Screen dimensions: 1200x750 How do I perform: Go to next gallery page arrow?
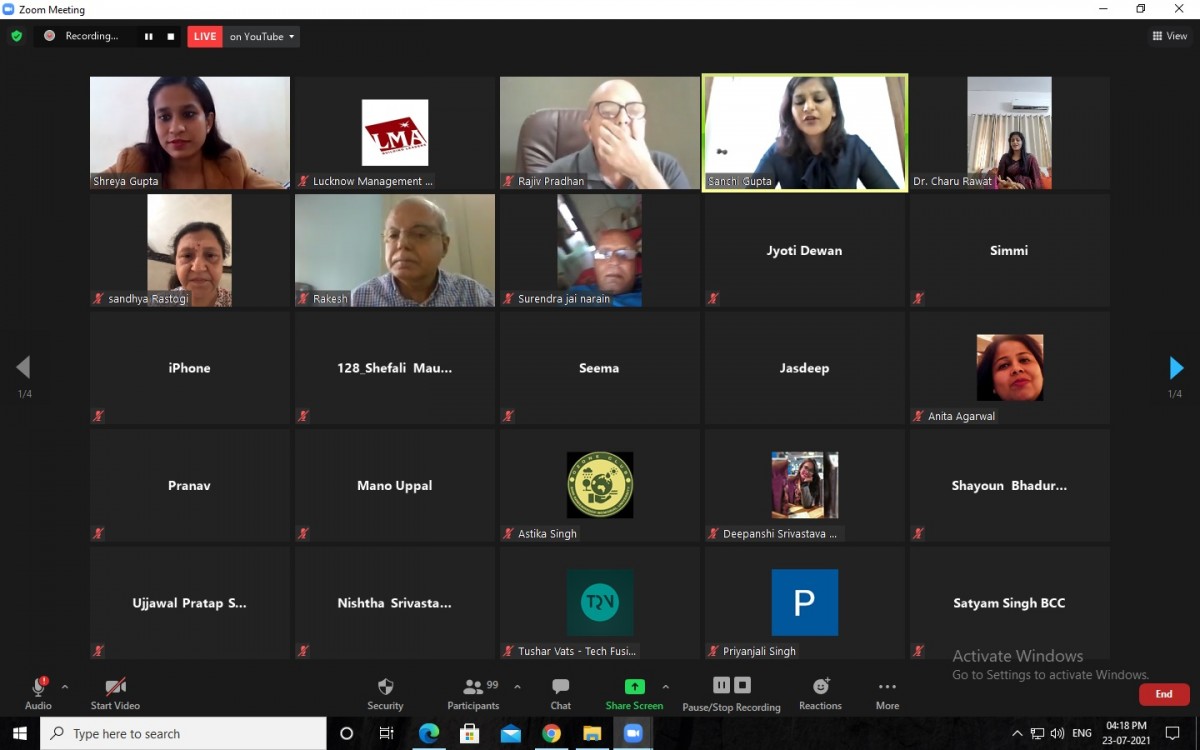1176,368
